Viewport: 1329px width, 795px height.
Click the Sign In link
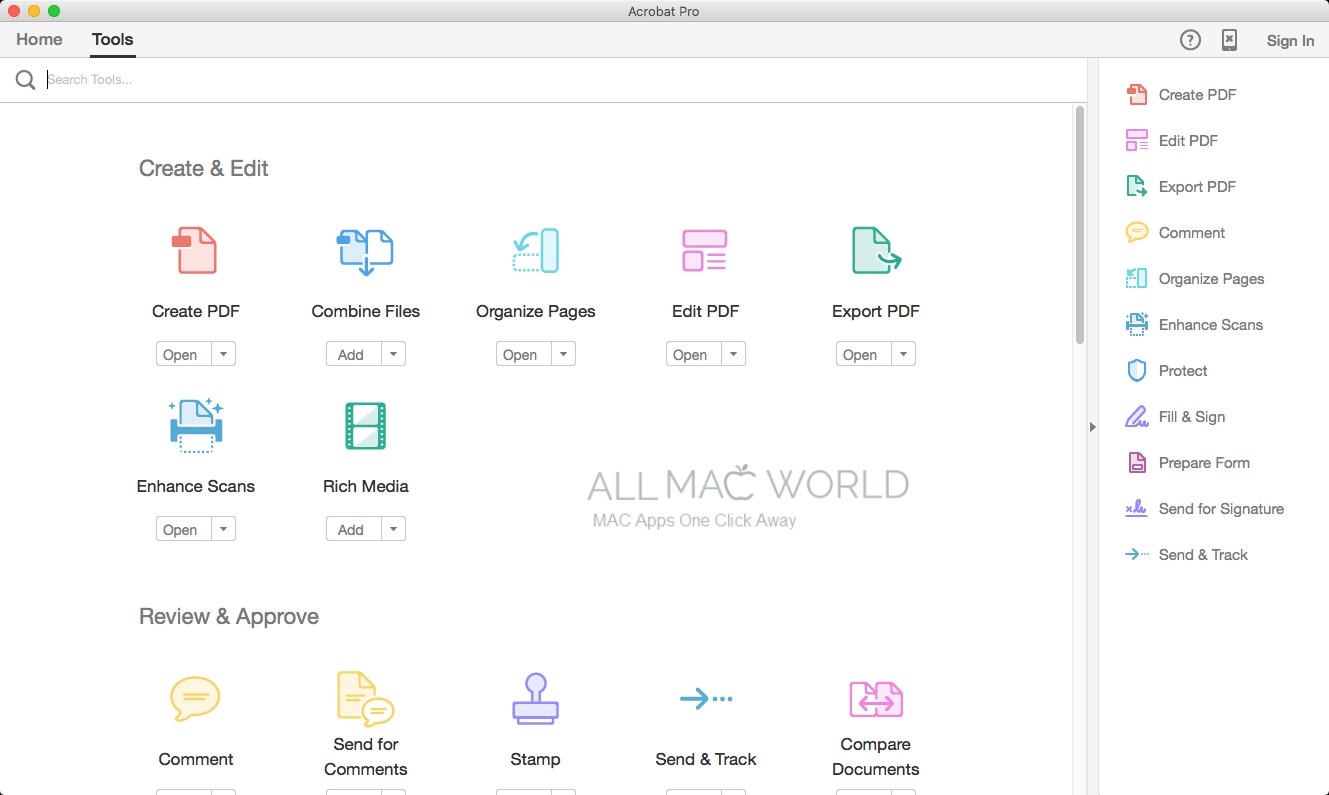click(1290, 41)
